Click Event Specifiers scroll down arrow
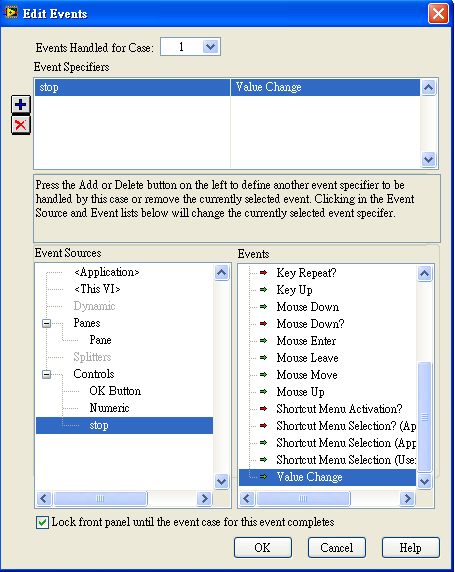Screen dimensions: 455x572 pos(428,159)
